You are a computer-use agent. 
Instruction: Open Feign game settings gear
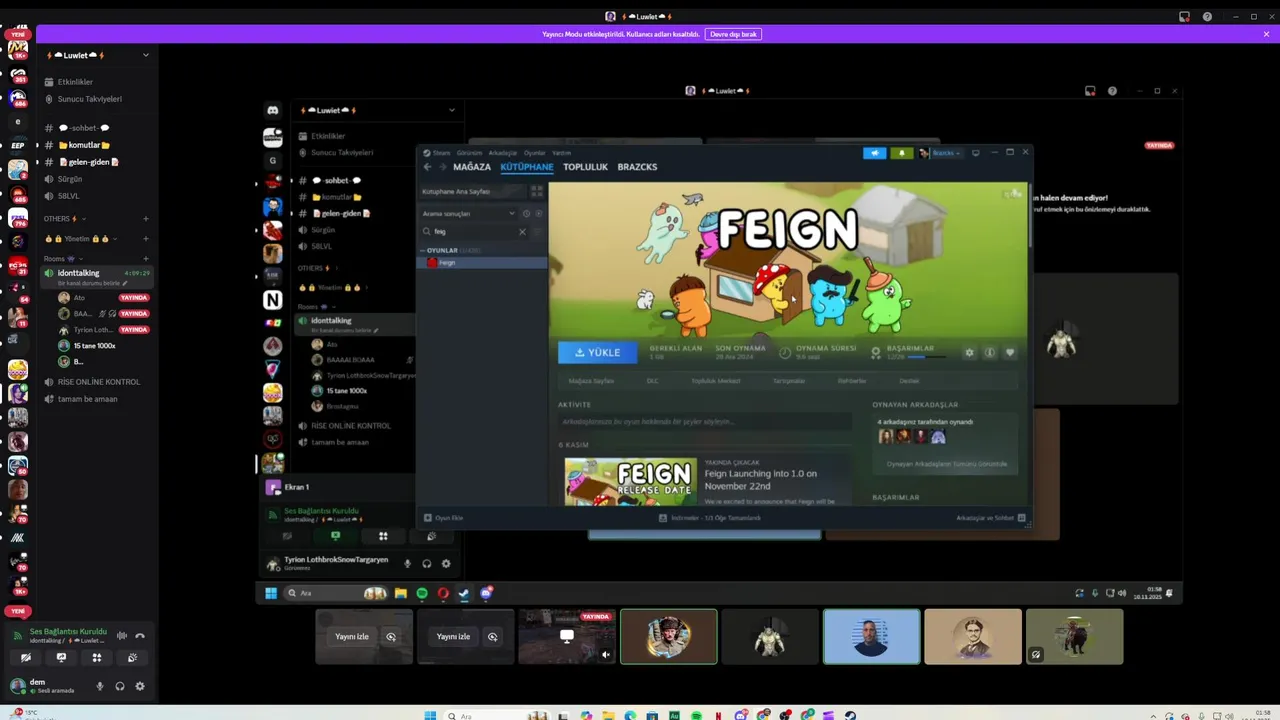pyautogui.click(x=969, y=352)
